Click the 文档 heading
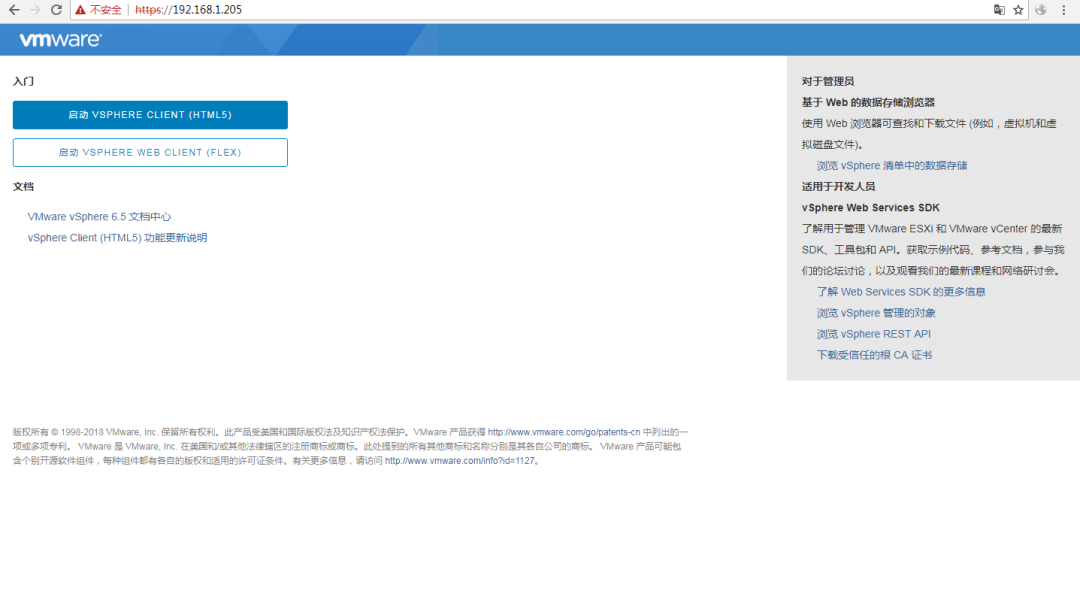The image size is (1080, 606). pos(23,187)
